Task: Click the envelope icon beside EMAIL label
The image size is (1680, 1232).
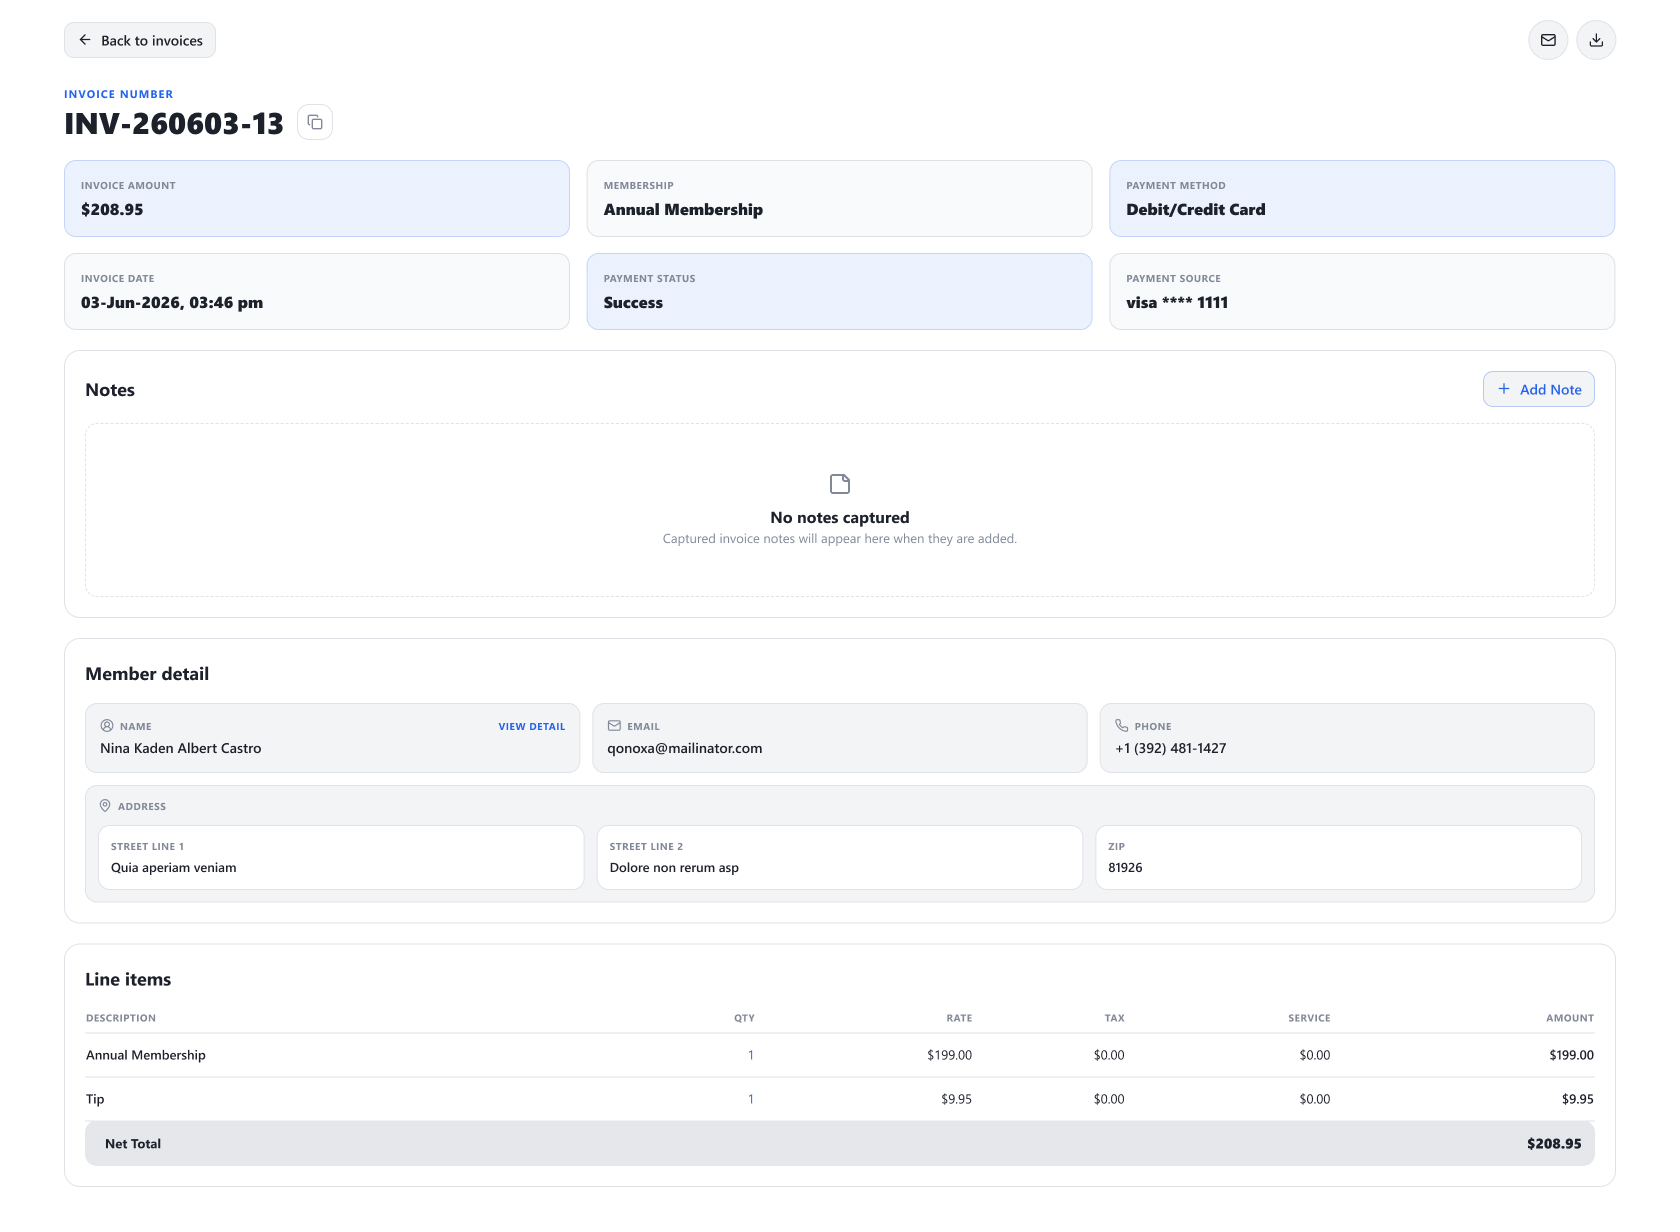Action: 614,726
